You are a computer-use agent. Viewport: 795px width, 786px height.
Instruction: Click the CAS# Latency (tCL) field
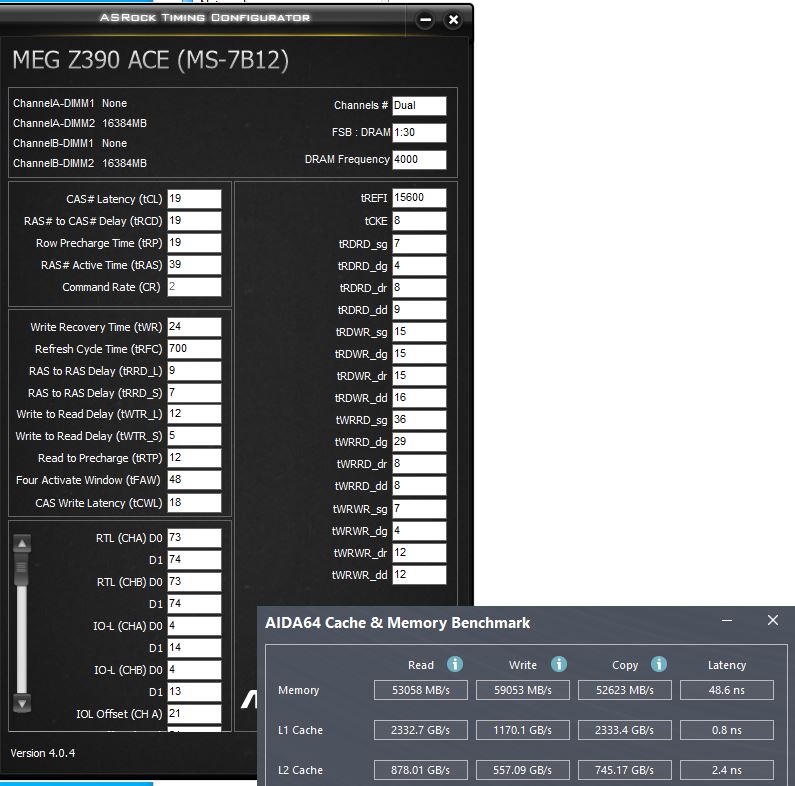point(194,199)
